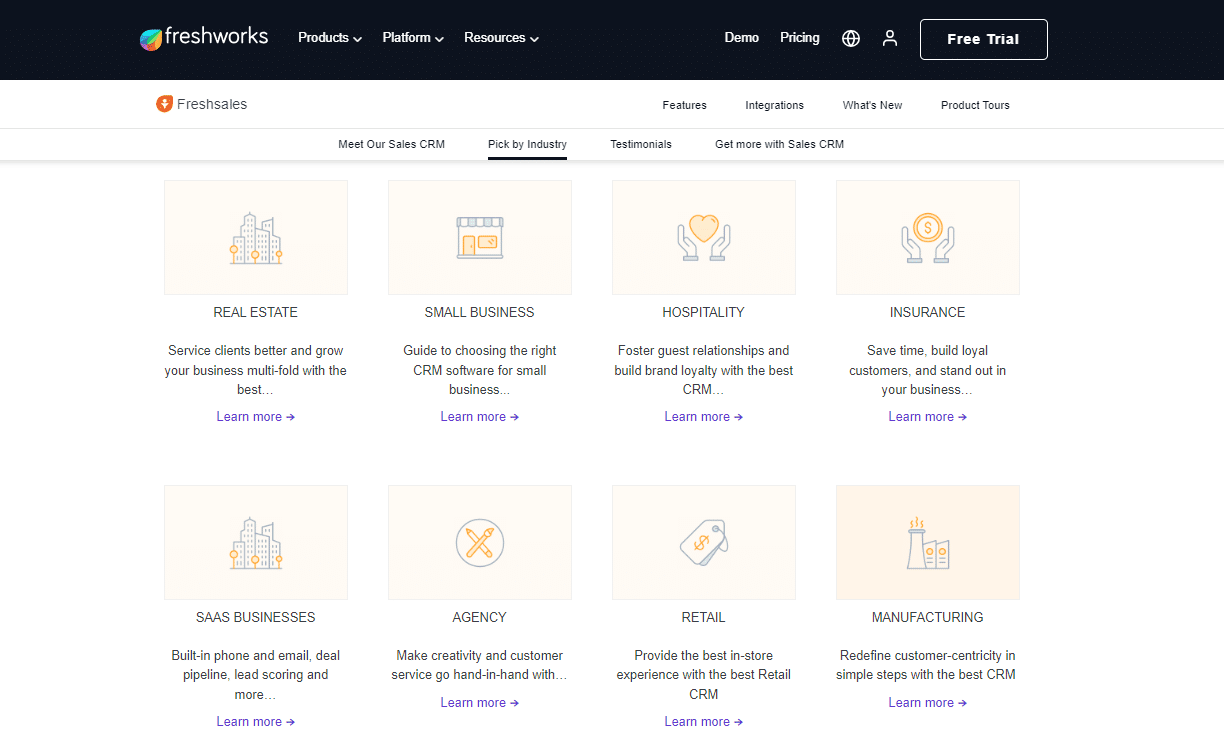Click Learn more under SaaS Businesses
Viewport: 1224px width, 738px height.
coord(256,722)
